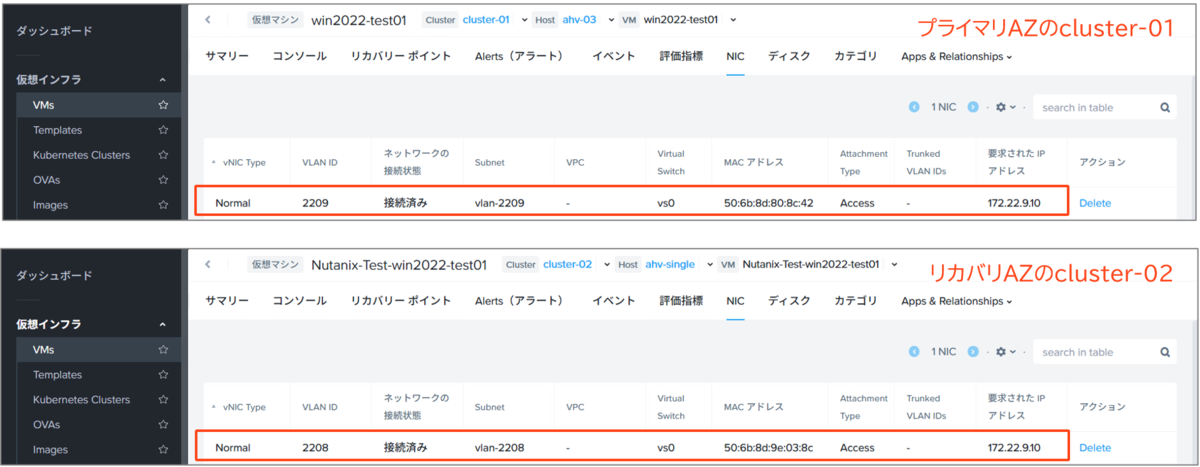
Task: Click the search magnifier in top table
Action: (1165, 107)
